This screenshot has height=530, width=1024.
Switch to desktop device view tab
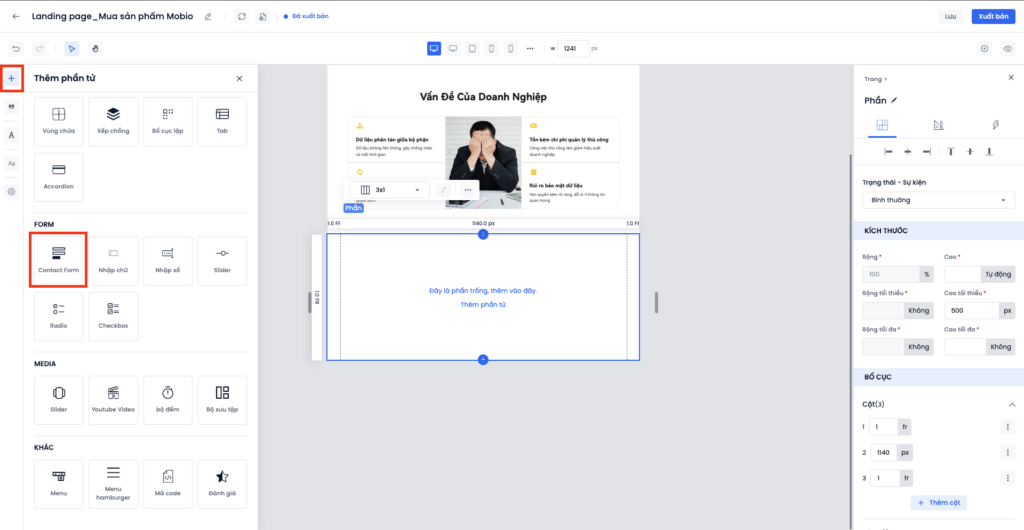434,48
